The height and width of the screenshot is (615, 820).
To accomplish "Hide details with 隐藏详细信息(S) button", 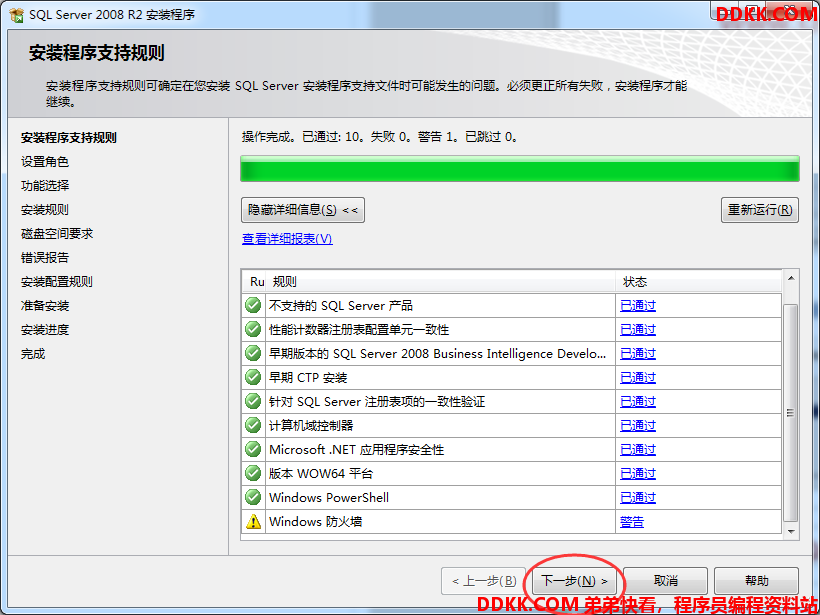I will (303, 210).
